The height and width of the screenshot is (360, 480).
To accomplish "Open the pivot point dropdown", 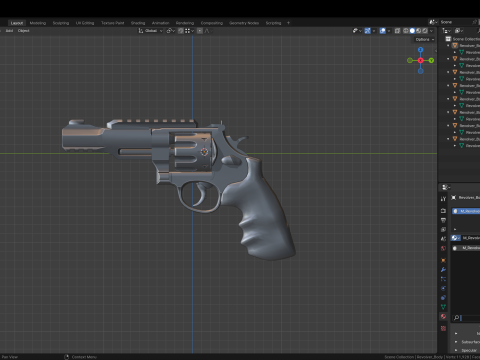I will point(171,31).
